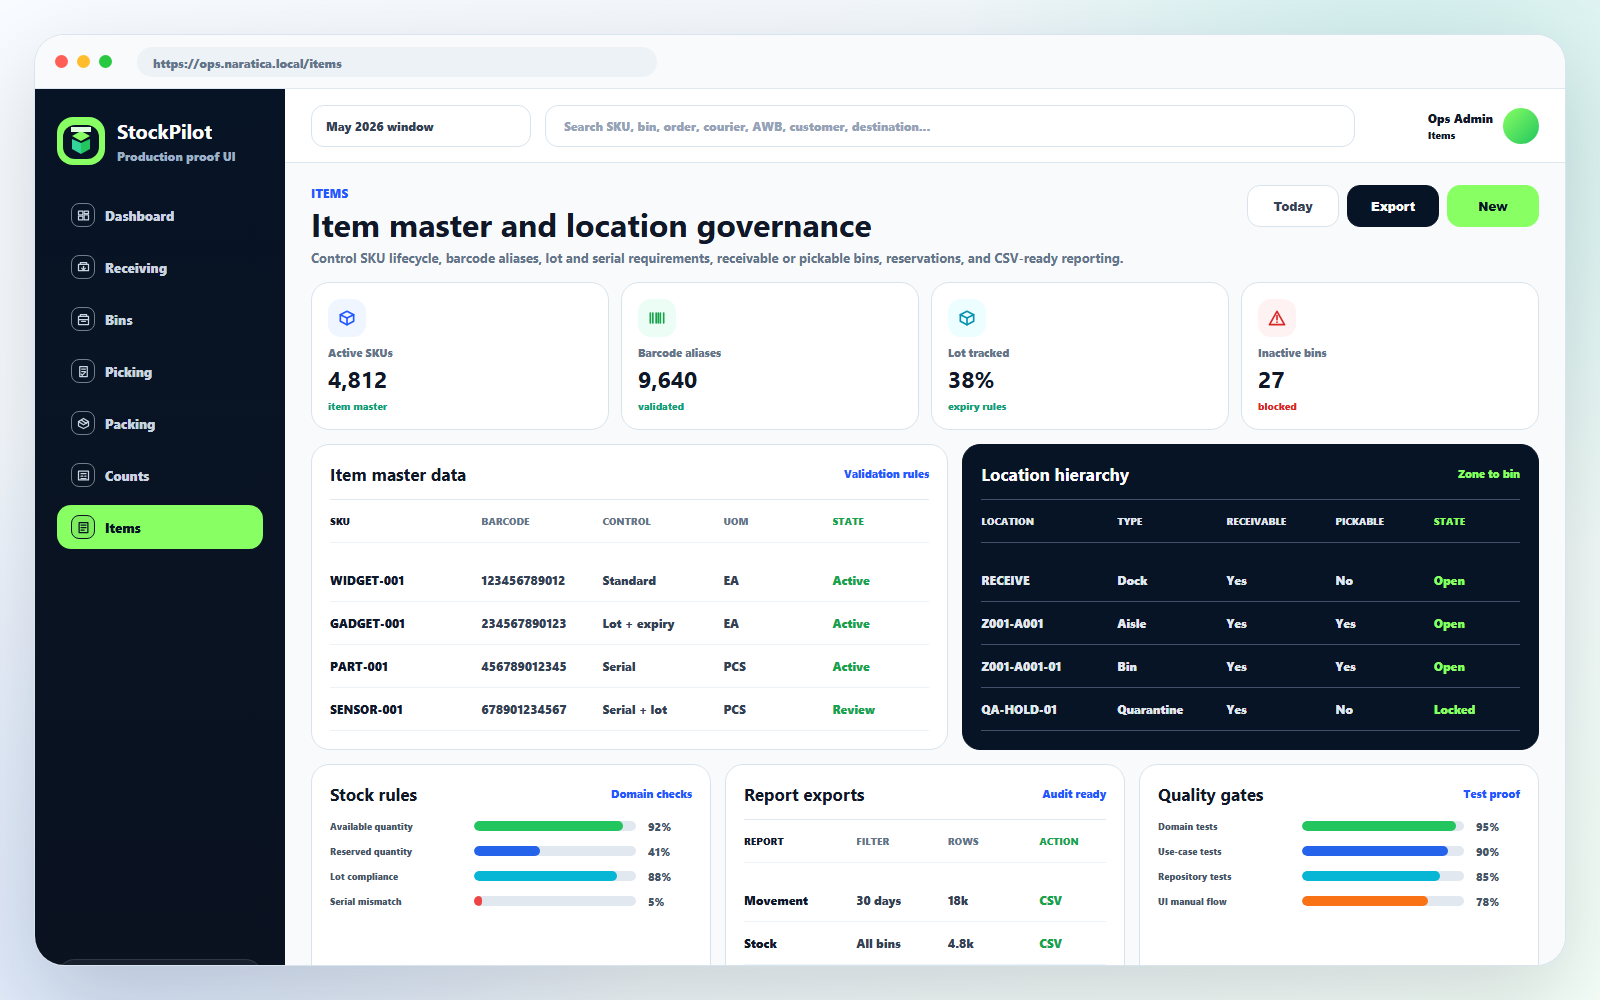Click the Today button
1600x1000 pixels.
point(1293,206)
